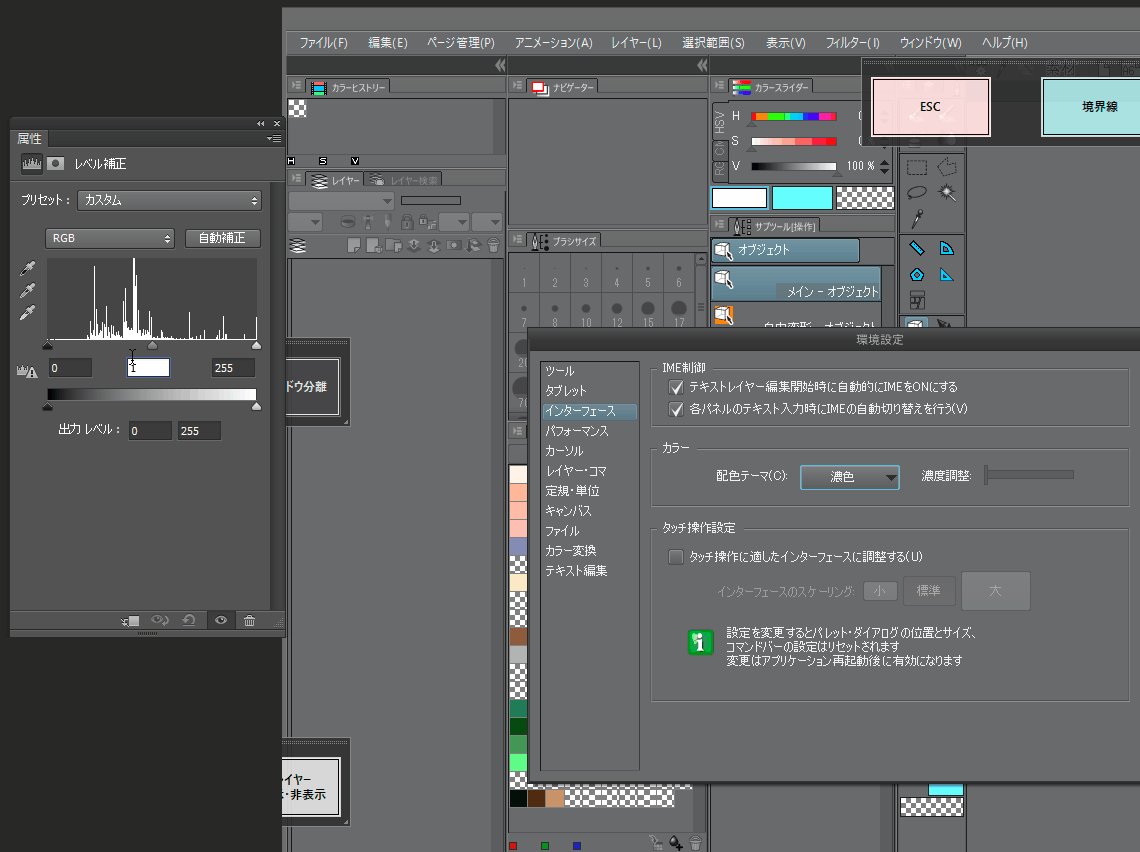Click the midtone input level field
The height and width of the screenshot is (852, 1140).
point(148,368)
